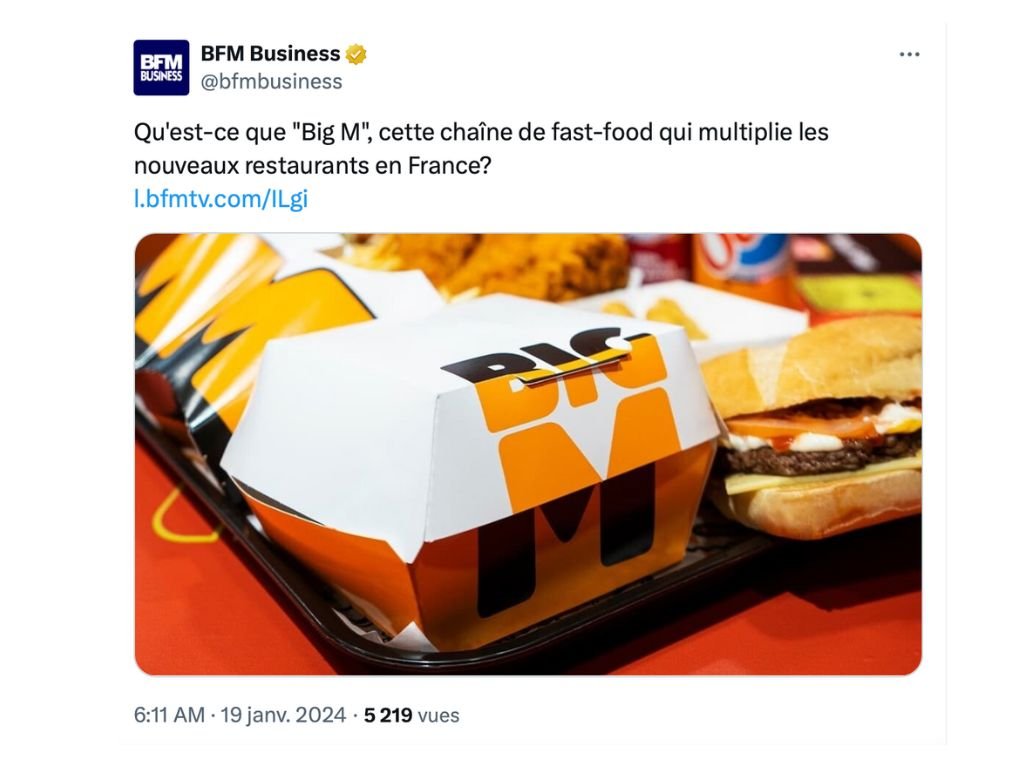Click the gold verified badge
1024x768 pixels.
(356, 54)
